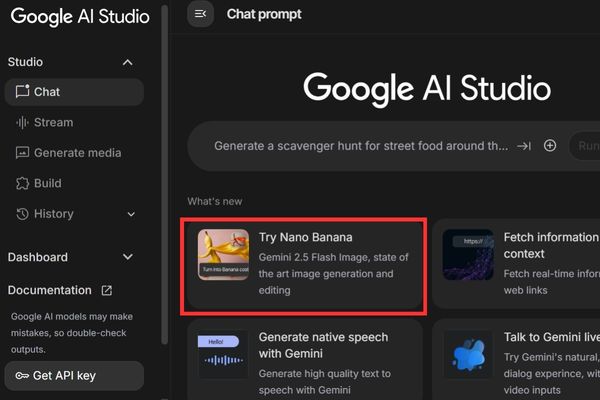Open History in the sidebar
The width and height of the screenshot is (600, 400).
click(x=54, y=214)
